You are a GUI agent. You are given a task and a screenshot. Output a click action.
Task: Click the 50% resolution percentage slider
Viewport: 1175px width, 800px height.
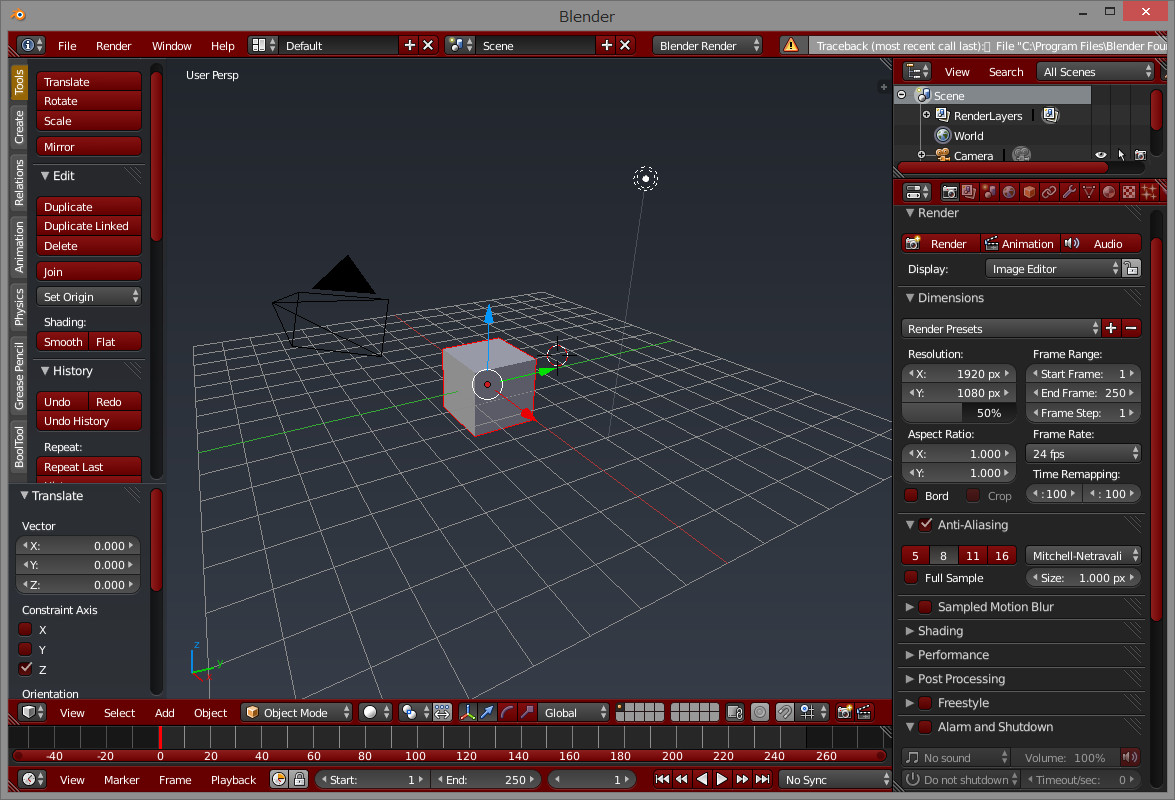coord(959,413)
